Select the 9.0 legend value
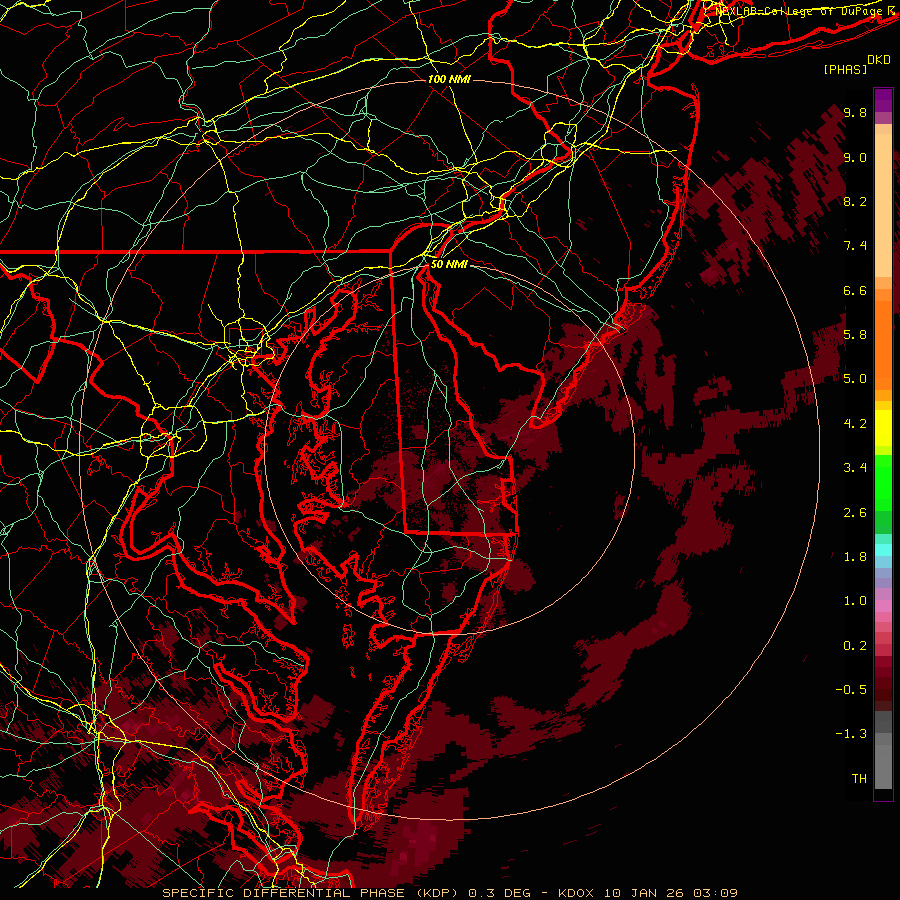The width and height of the screenshot is (900, 900). click(855, 157)
